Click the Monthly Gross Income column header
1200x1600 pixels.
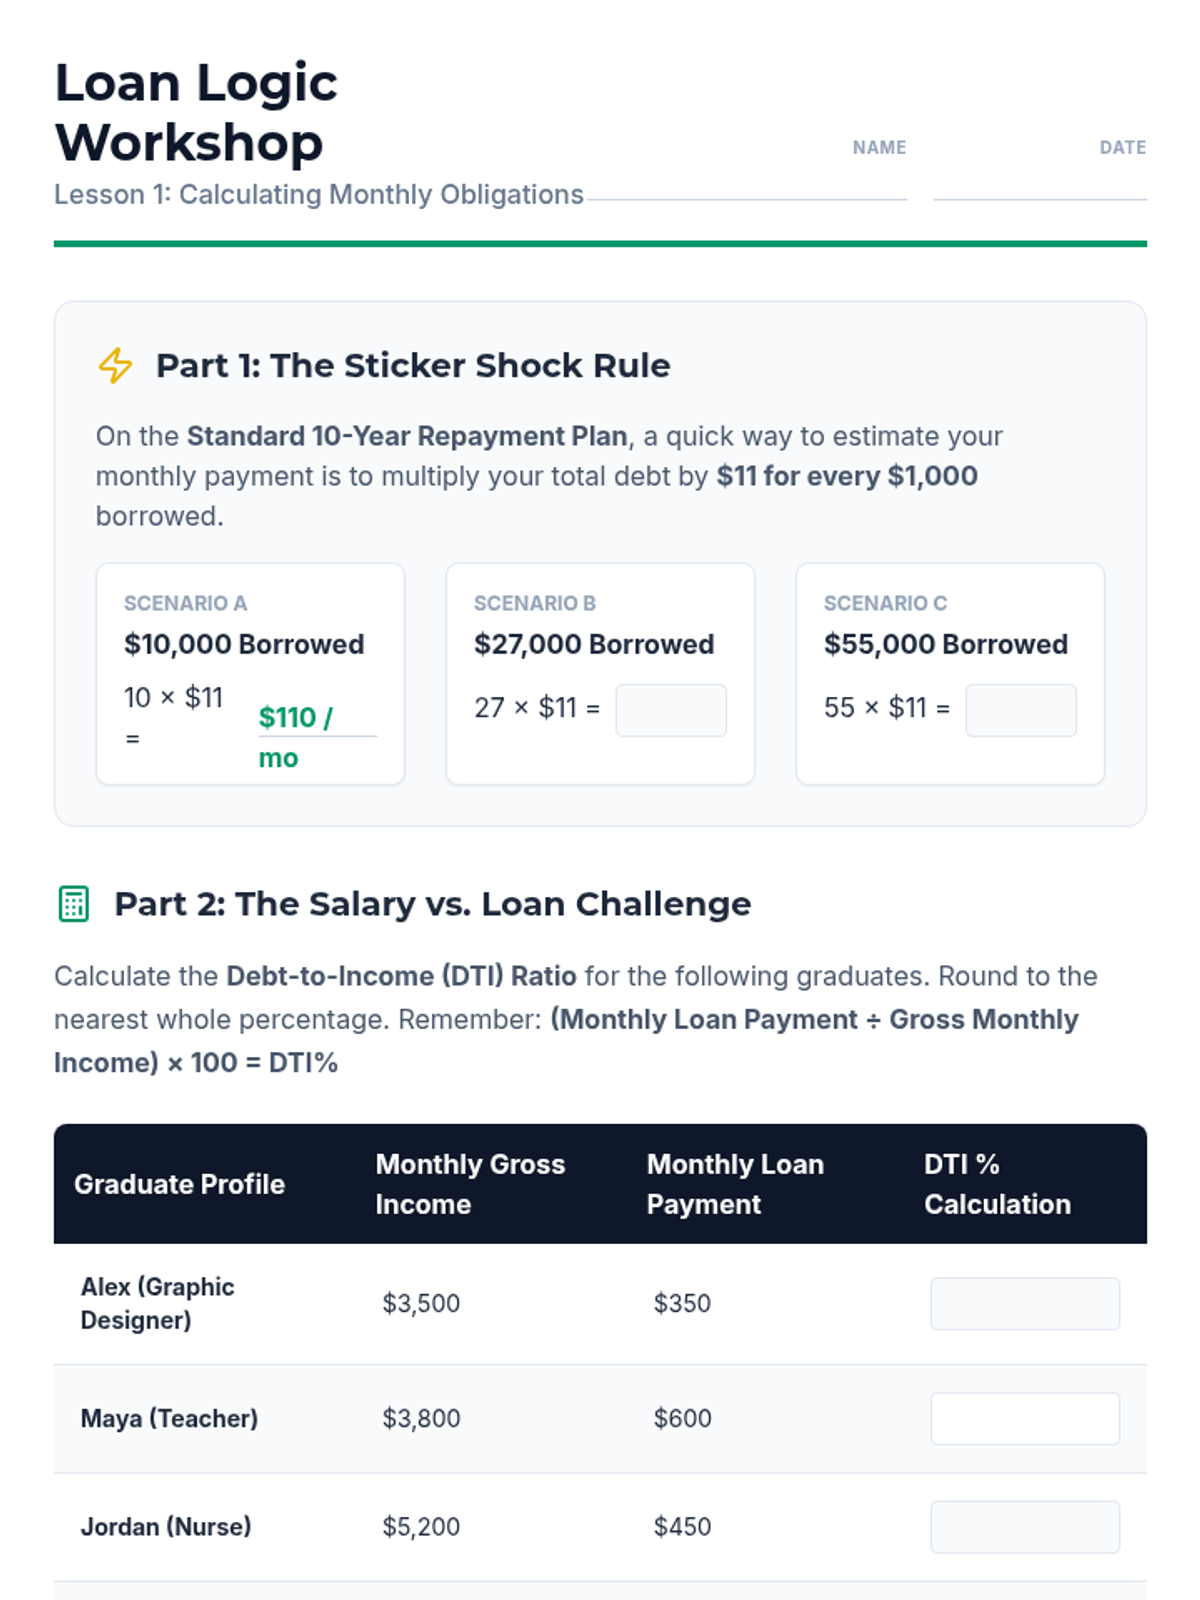470,1184
